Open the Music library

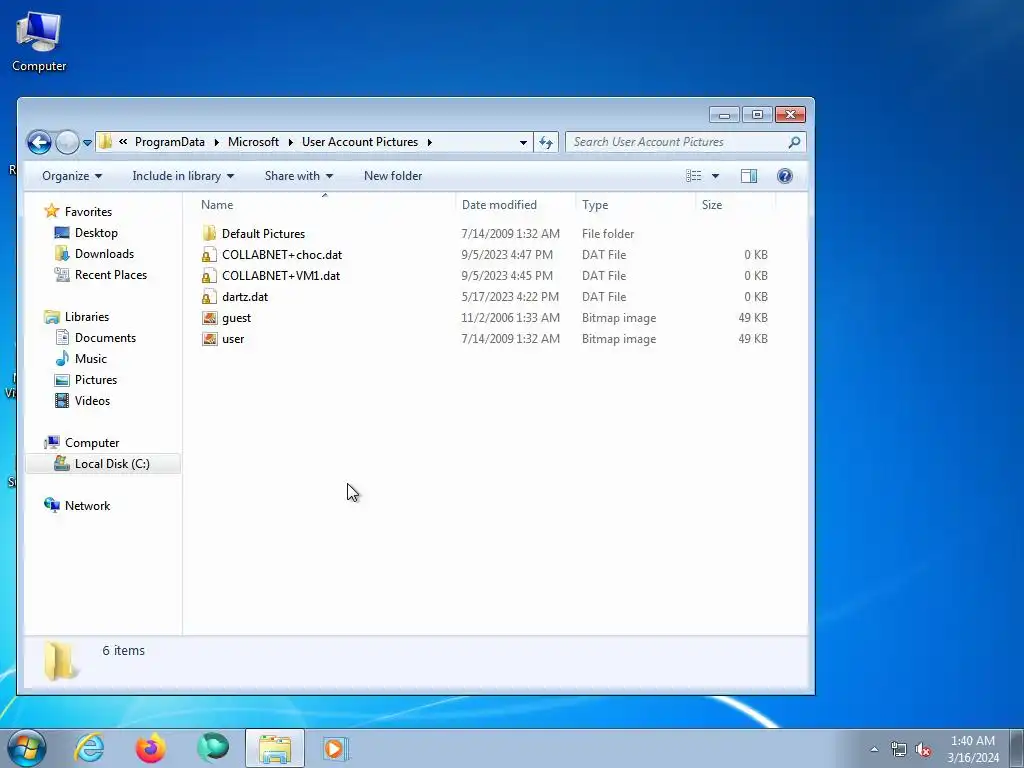click(90, 359)
